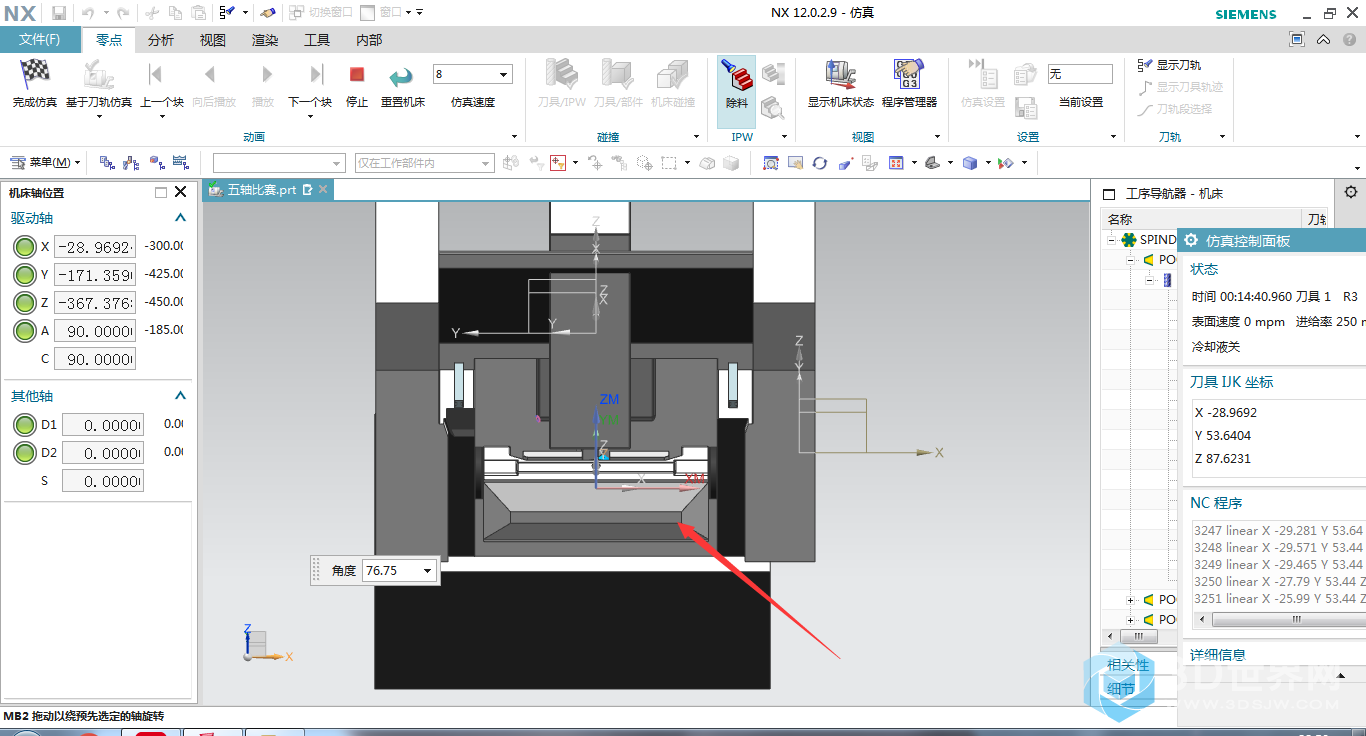Collapse the 驱动轴 section
Screen dimensions: 1366x736
pyautogui.click(x=181, y=218)
